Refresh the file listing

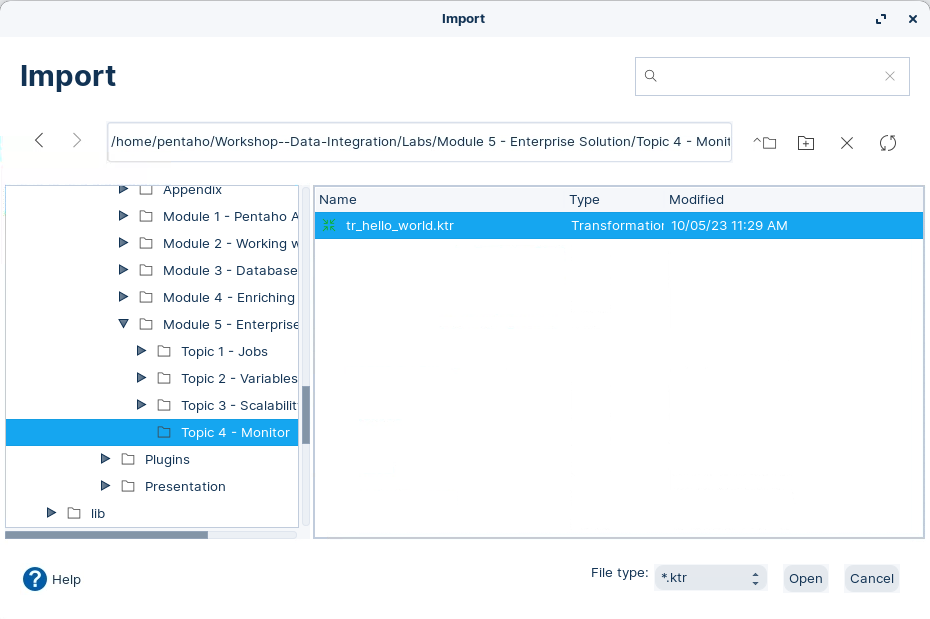tap(888, 143)
